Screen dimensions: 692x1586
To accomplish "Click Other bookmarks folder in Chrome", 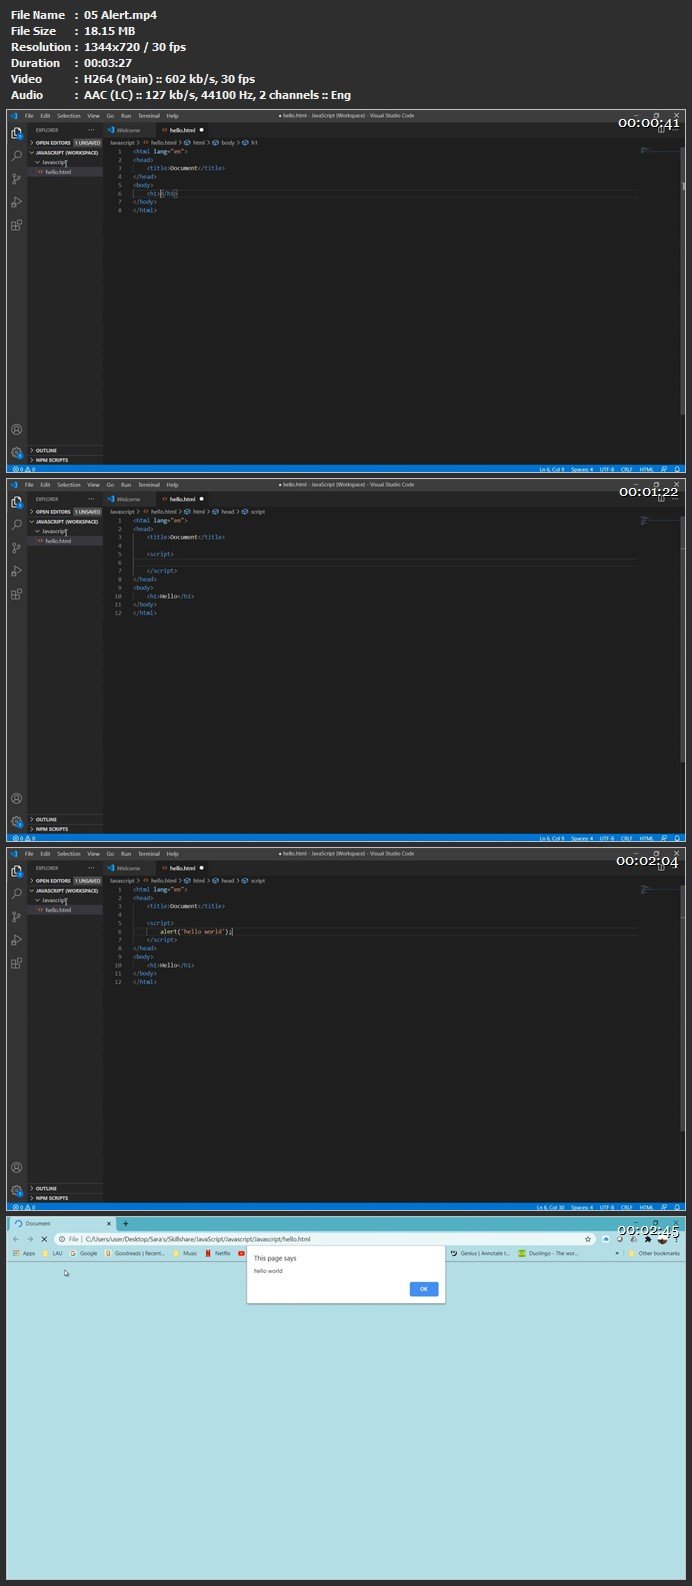I will pyautogui.click(x=654, y=1253).
